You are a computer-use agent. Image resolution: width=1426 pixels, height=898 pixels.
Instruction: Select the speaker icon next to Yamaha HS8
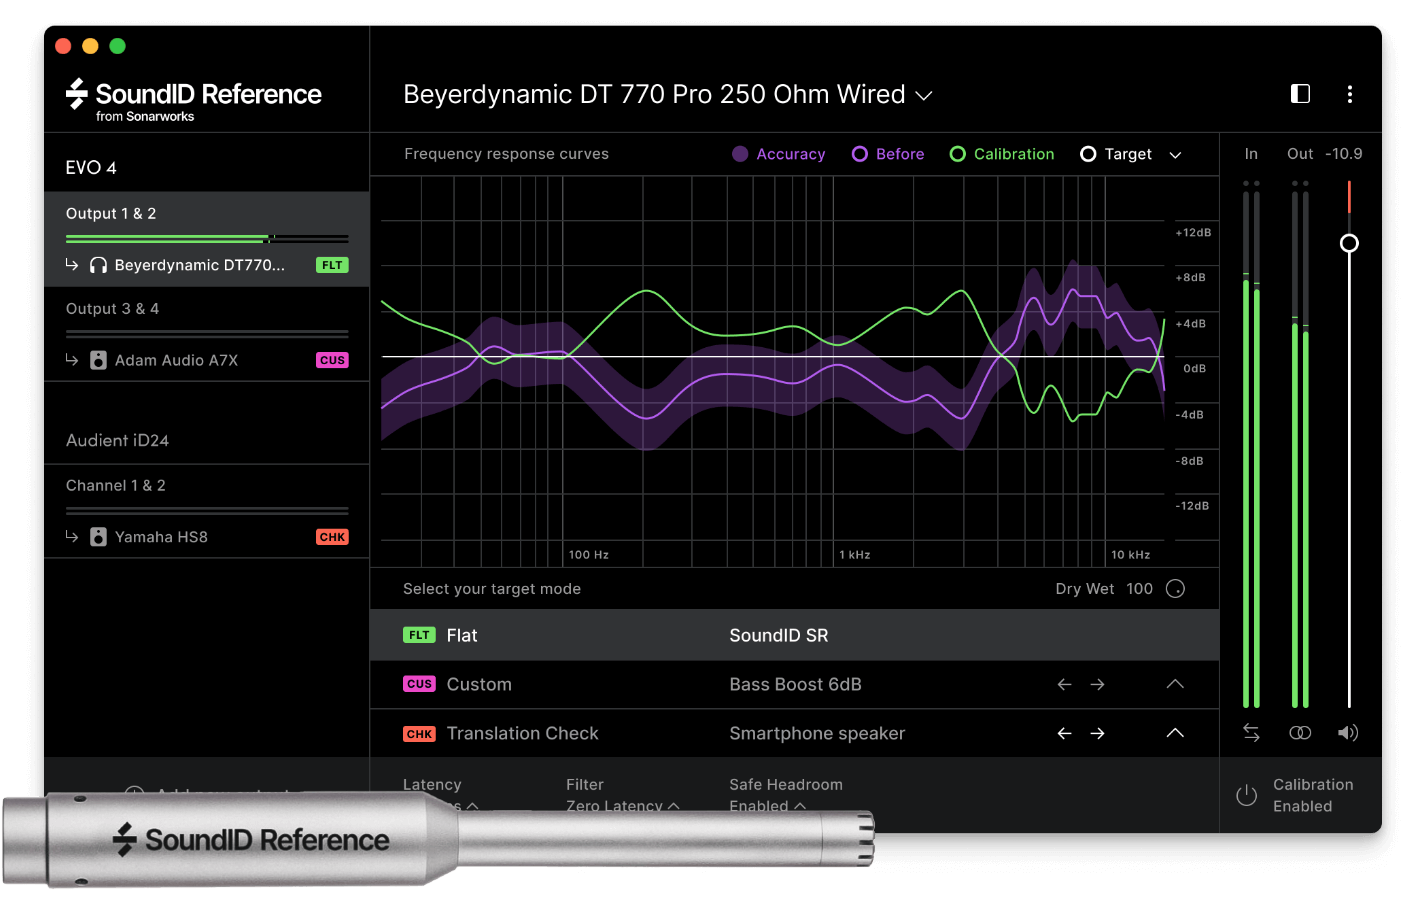point(96,536)
